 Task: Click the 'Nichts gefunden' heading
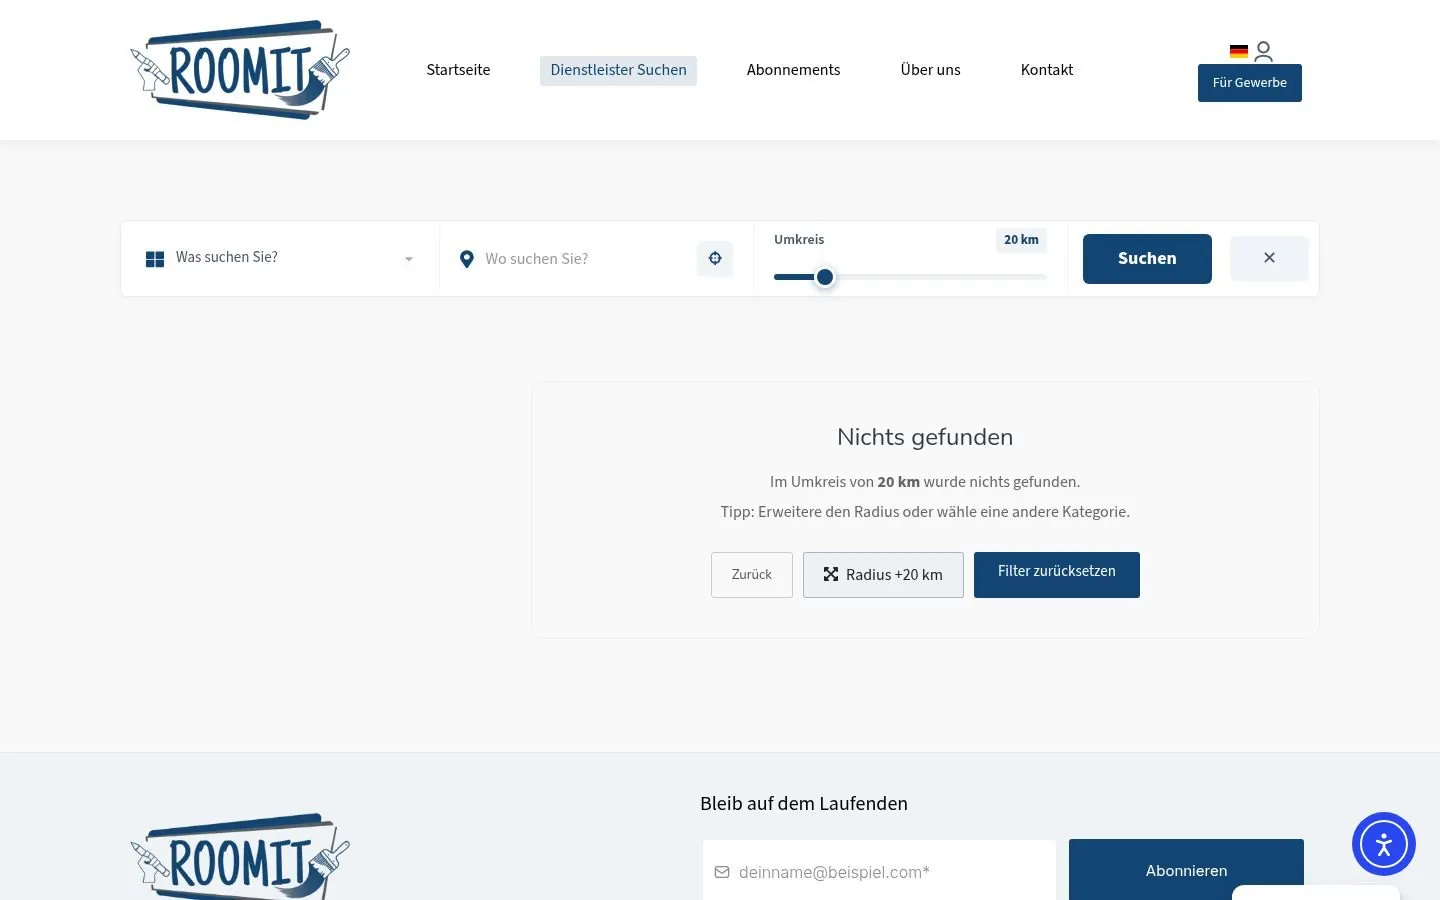(925, 437)
